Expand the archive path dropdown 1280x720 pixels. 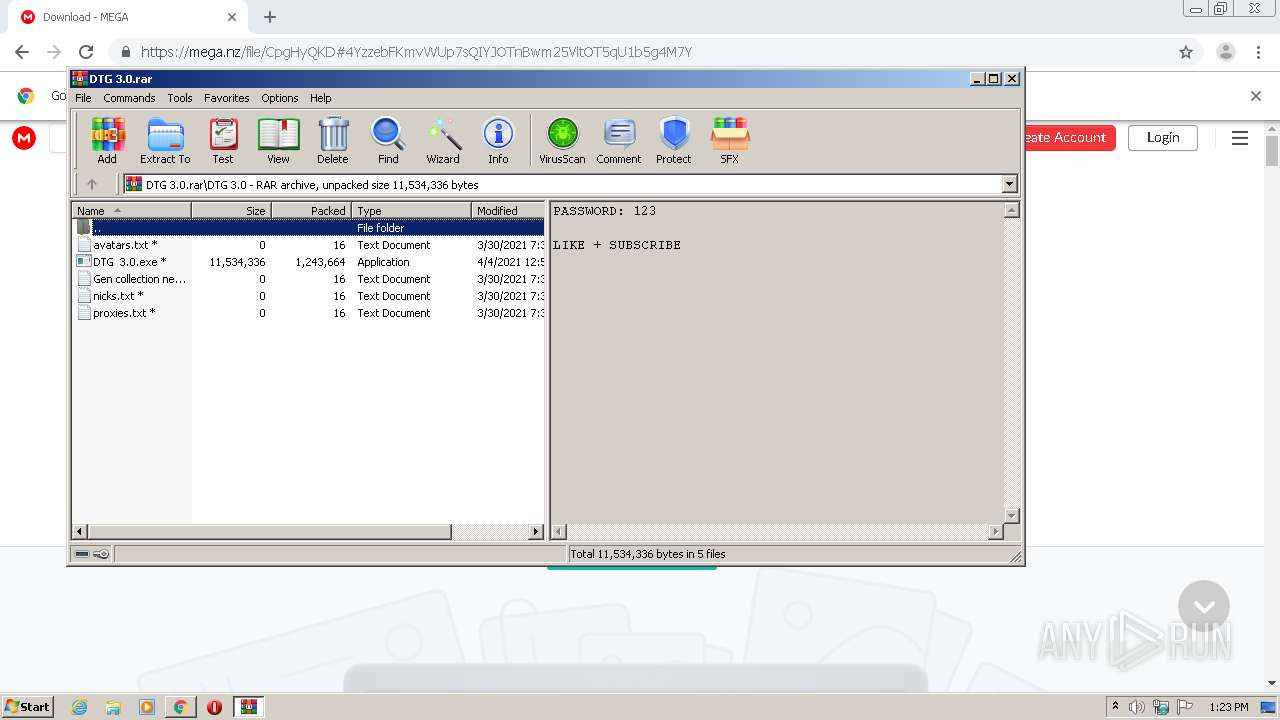tap(1009, 184)
